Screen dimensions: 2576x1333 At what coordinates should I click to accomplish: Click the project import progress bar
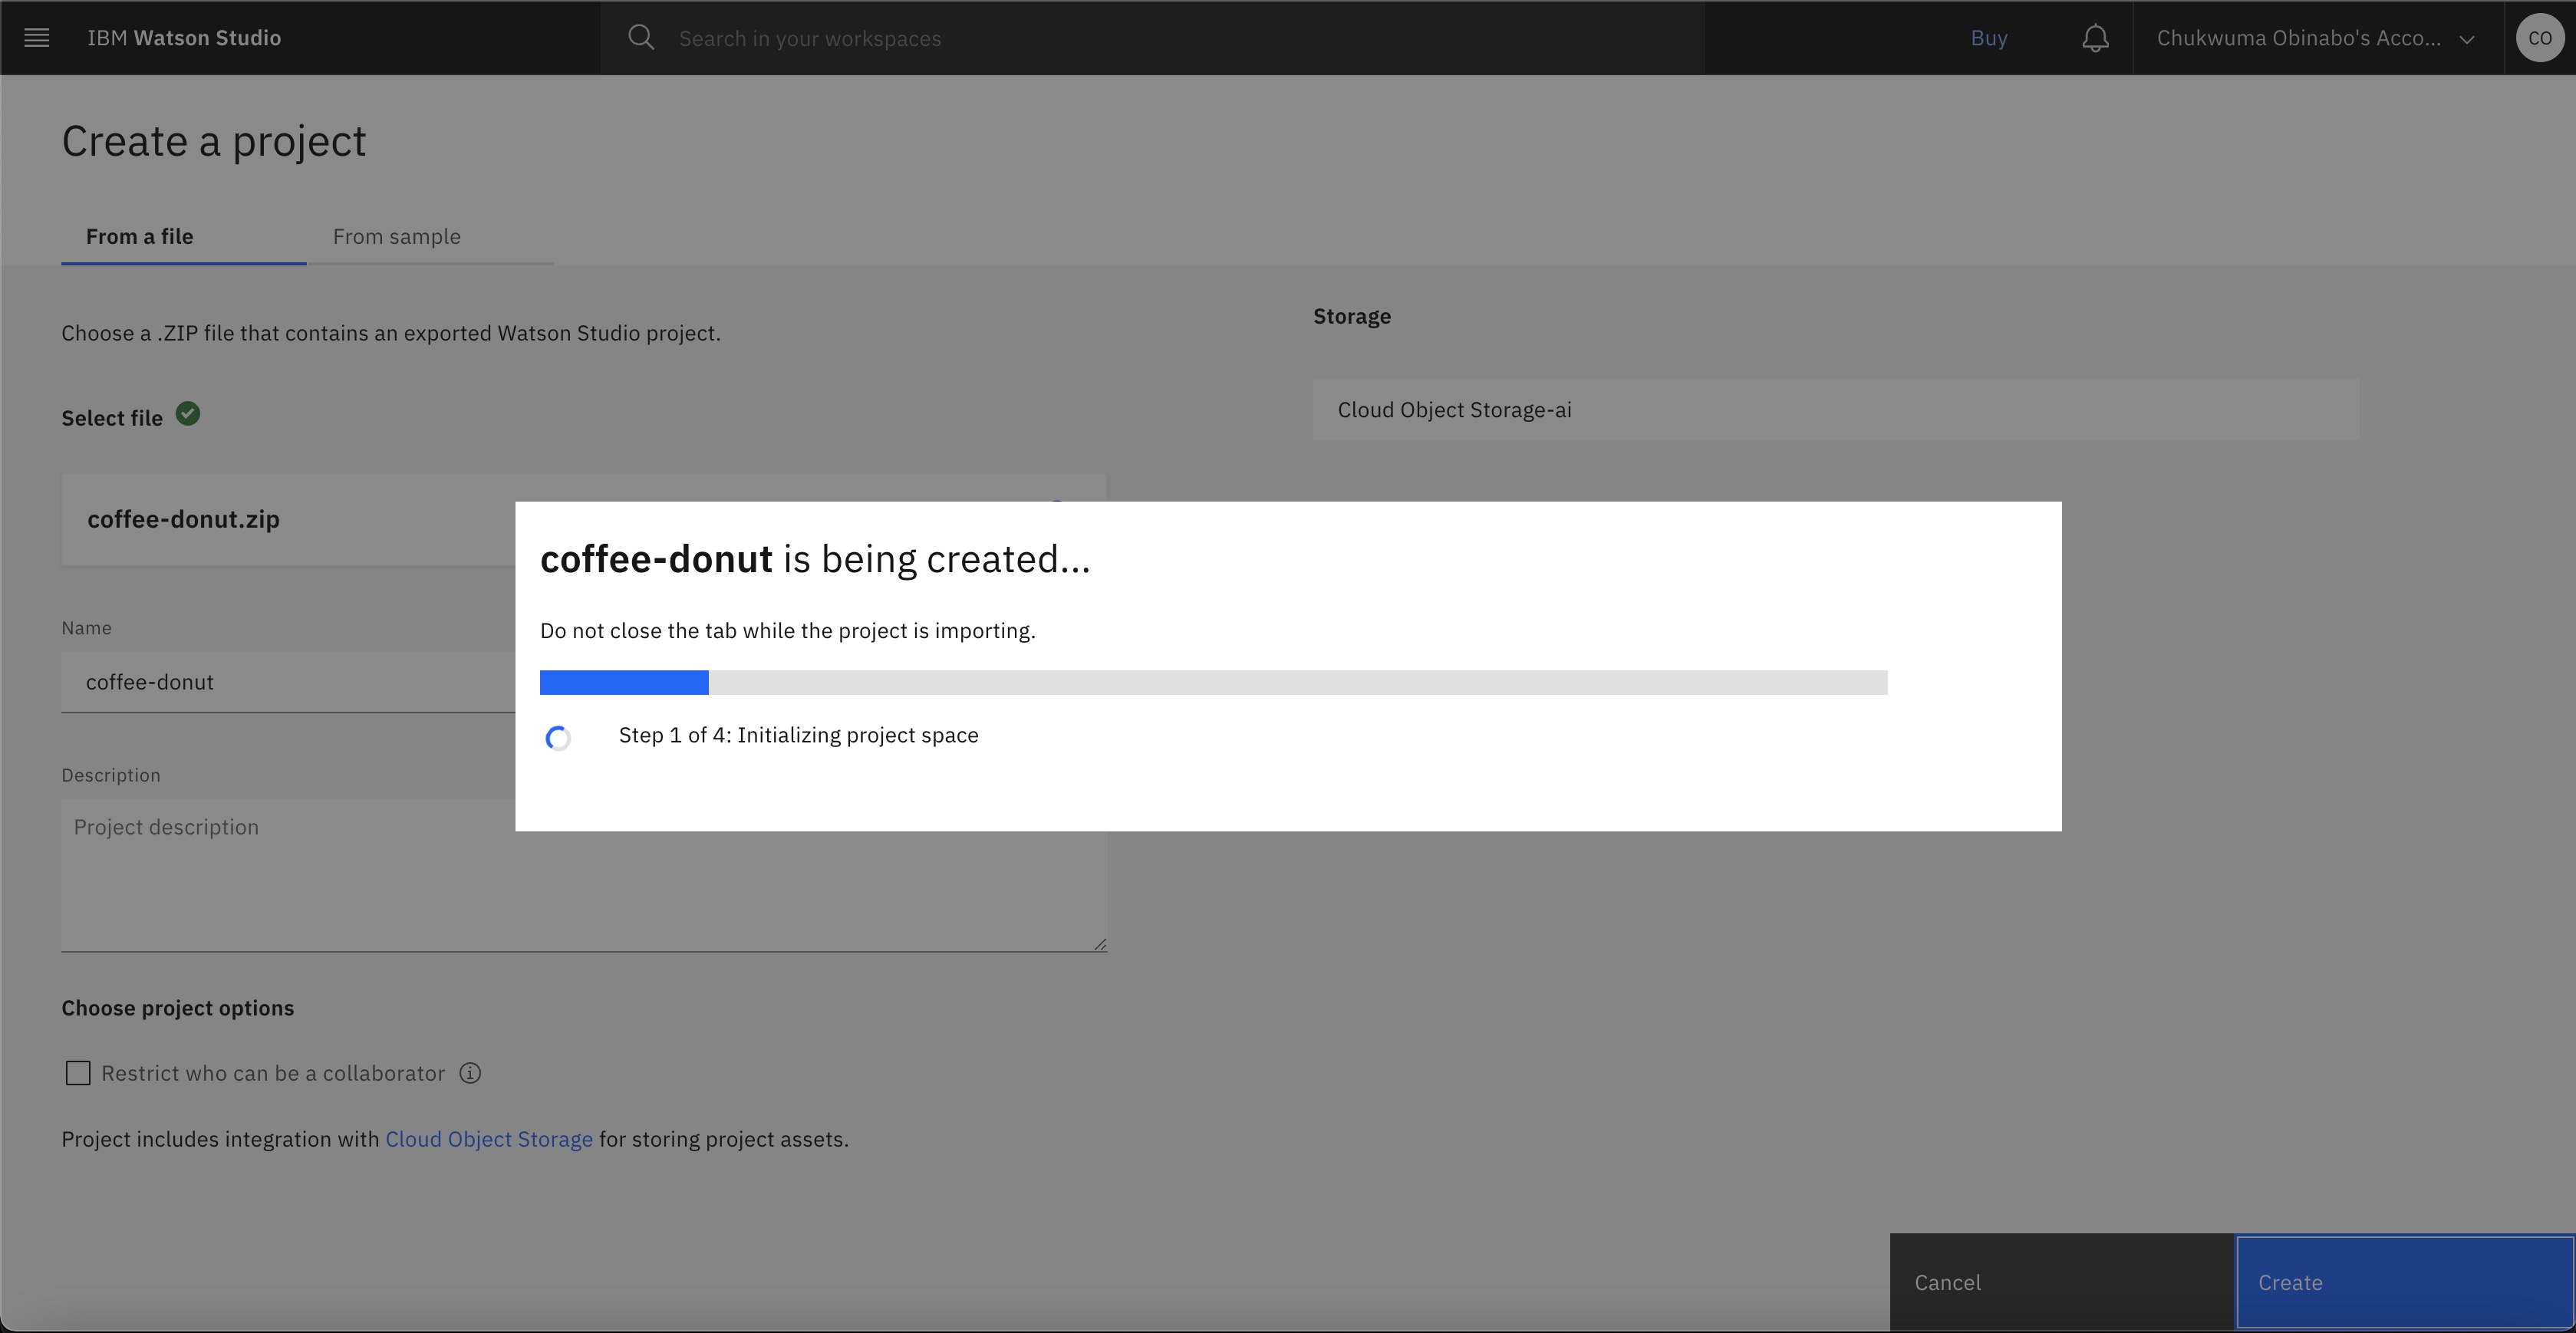click(1213, 683)
